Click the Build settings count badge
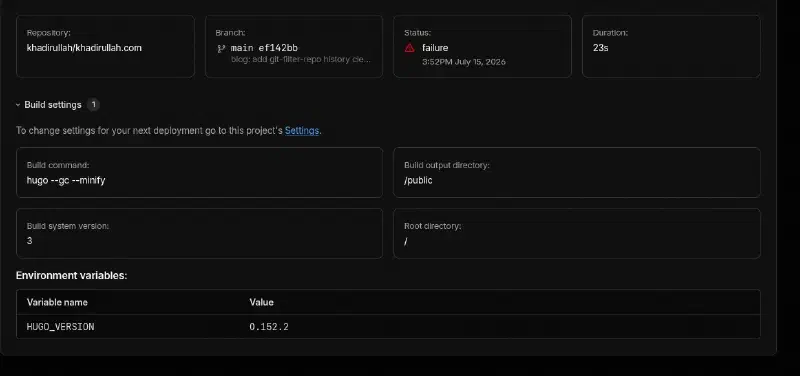The image size is (800, 376). pyautogui.click(x=93, y=105)
